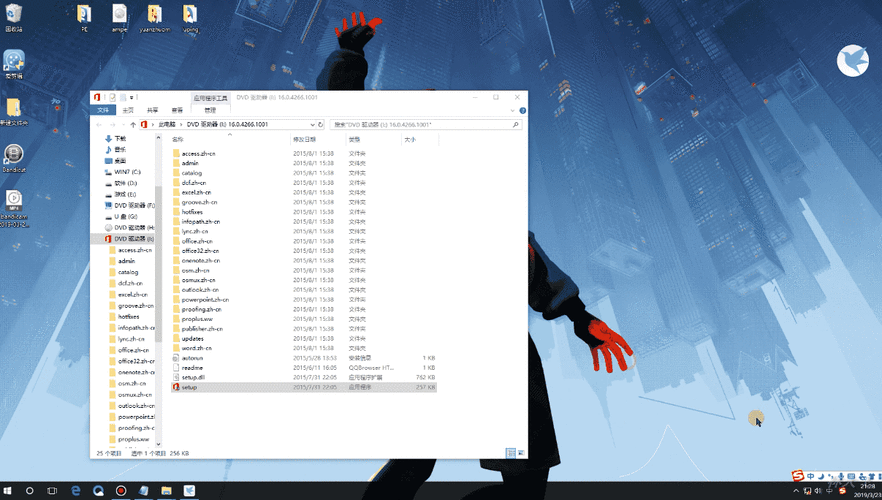Select 软件 (D:) drive in tree

[125, 183]
